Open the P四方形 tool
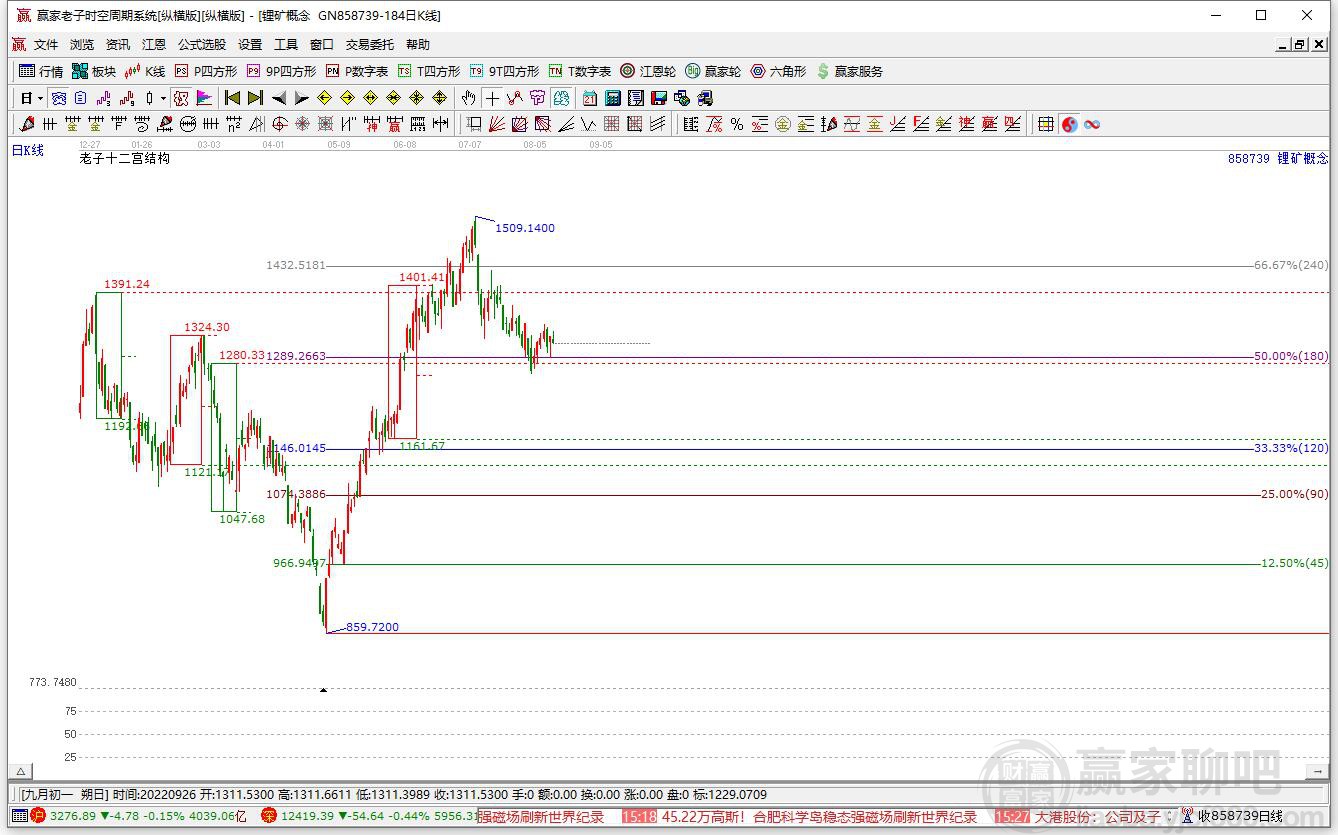The height and width of the screenshot is (835, 1338). click(x=206, y=71)
